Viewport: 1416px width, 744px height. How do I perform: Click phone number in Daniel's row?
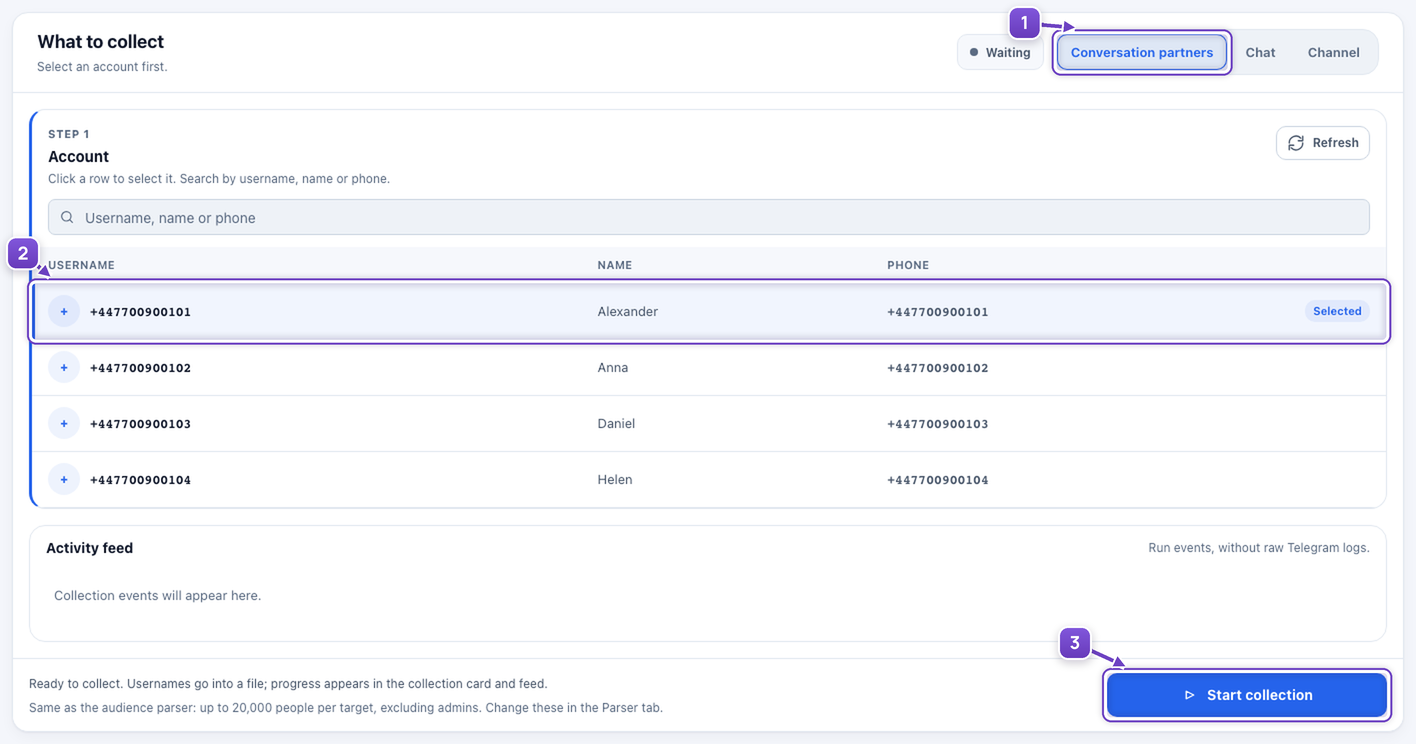click(938, 424)
